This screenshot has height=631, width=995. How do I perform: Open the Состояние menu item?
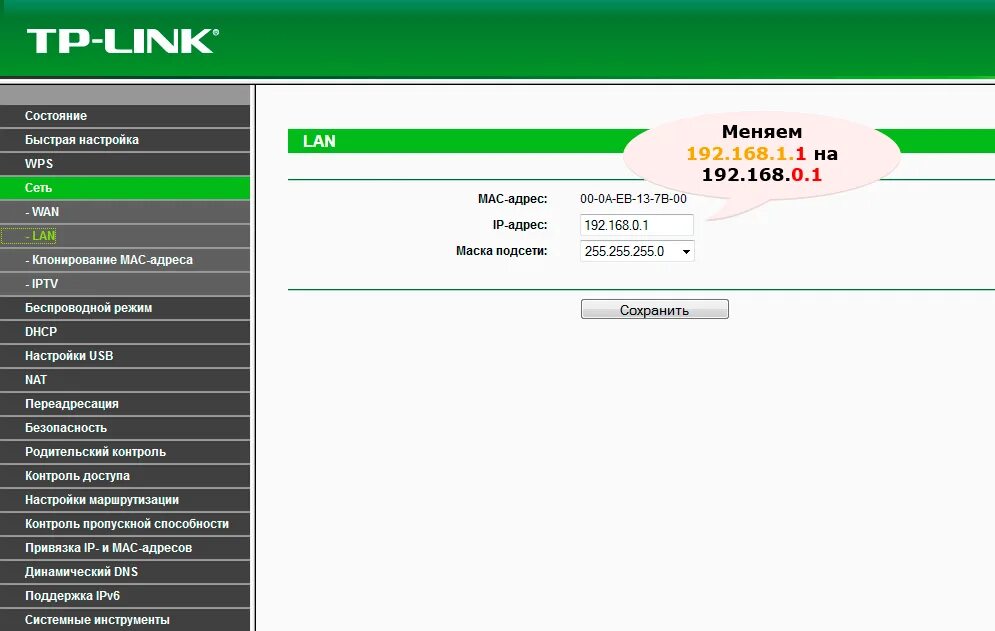pos(125,116)
